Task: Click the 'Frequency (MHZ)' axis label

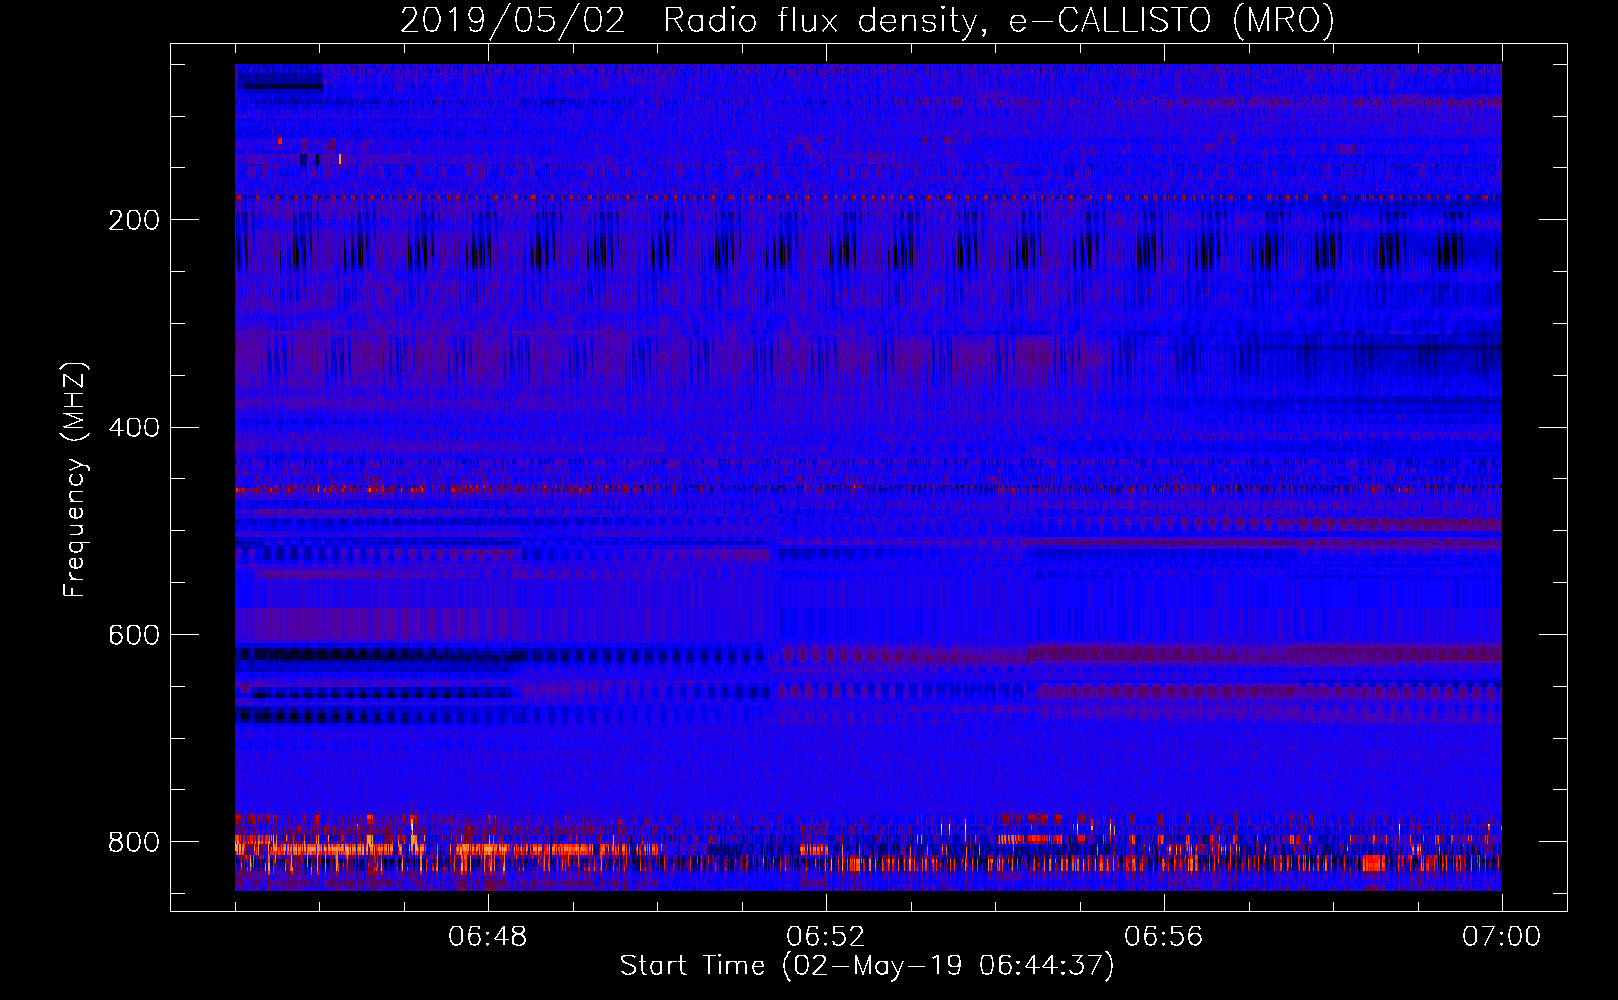Action: coord(75,479)
